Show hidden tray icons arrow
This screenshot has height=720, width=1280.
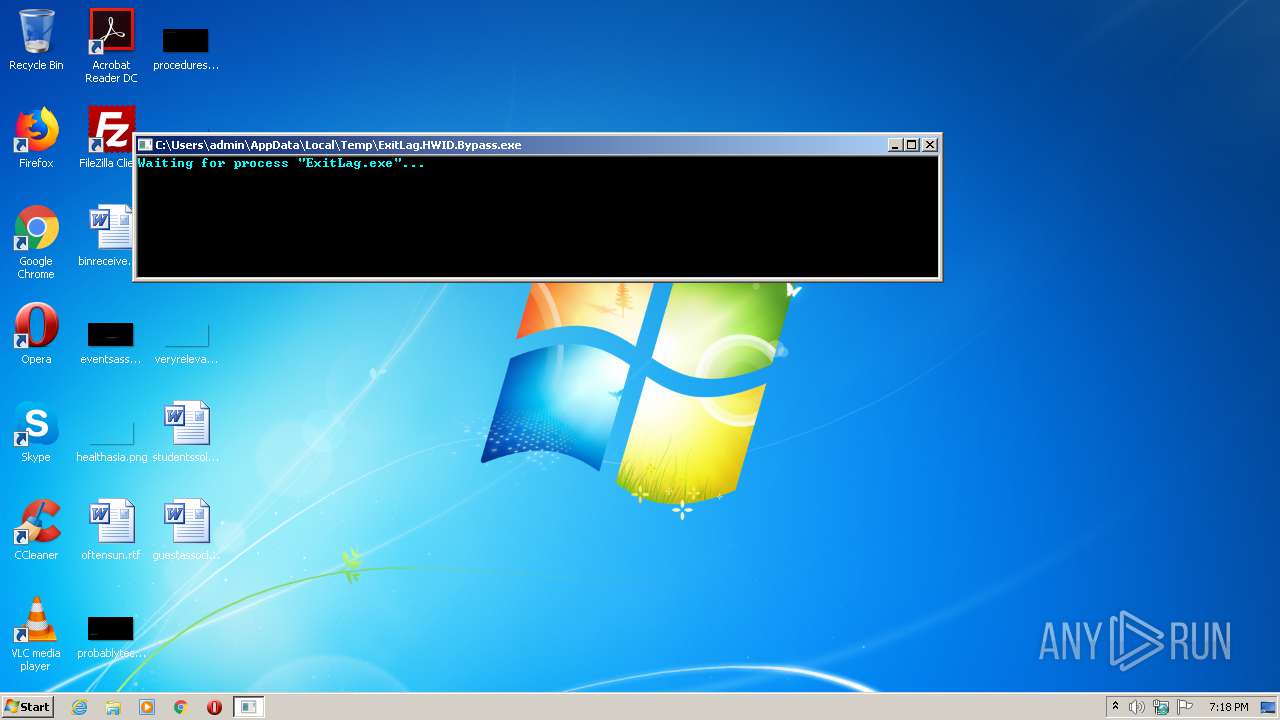[x=1116, y=707]
